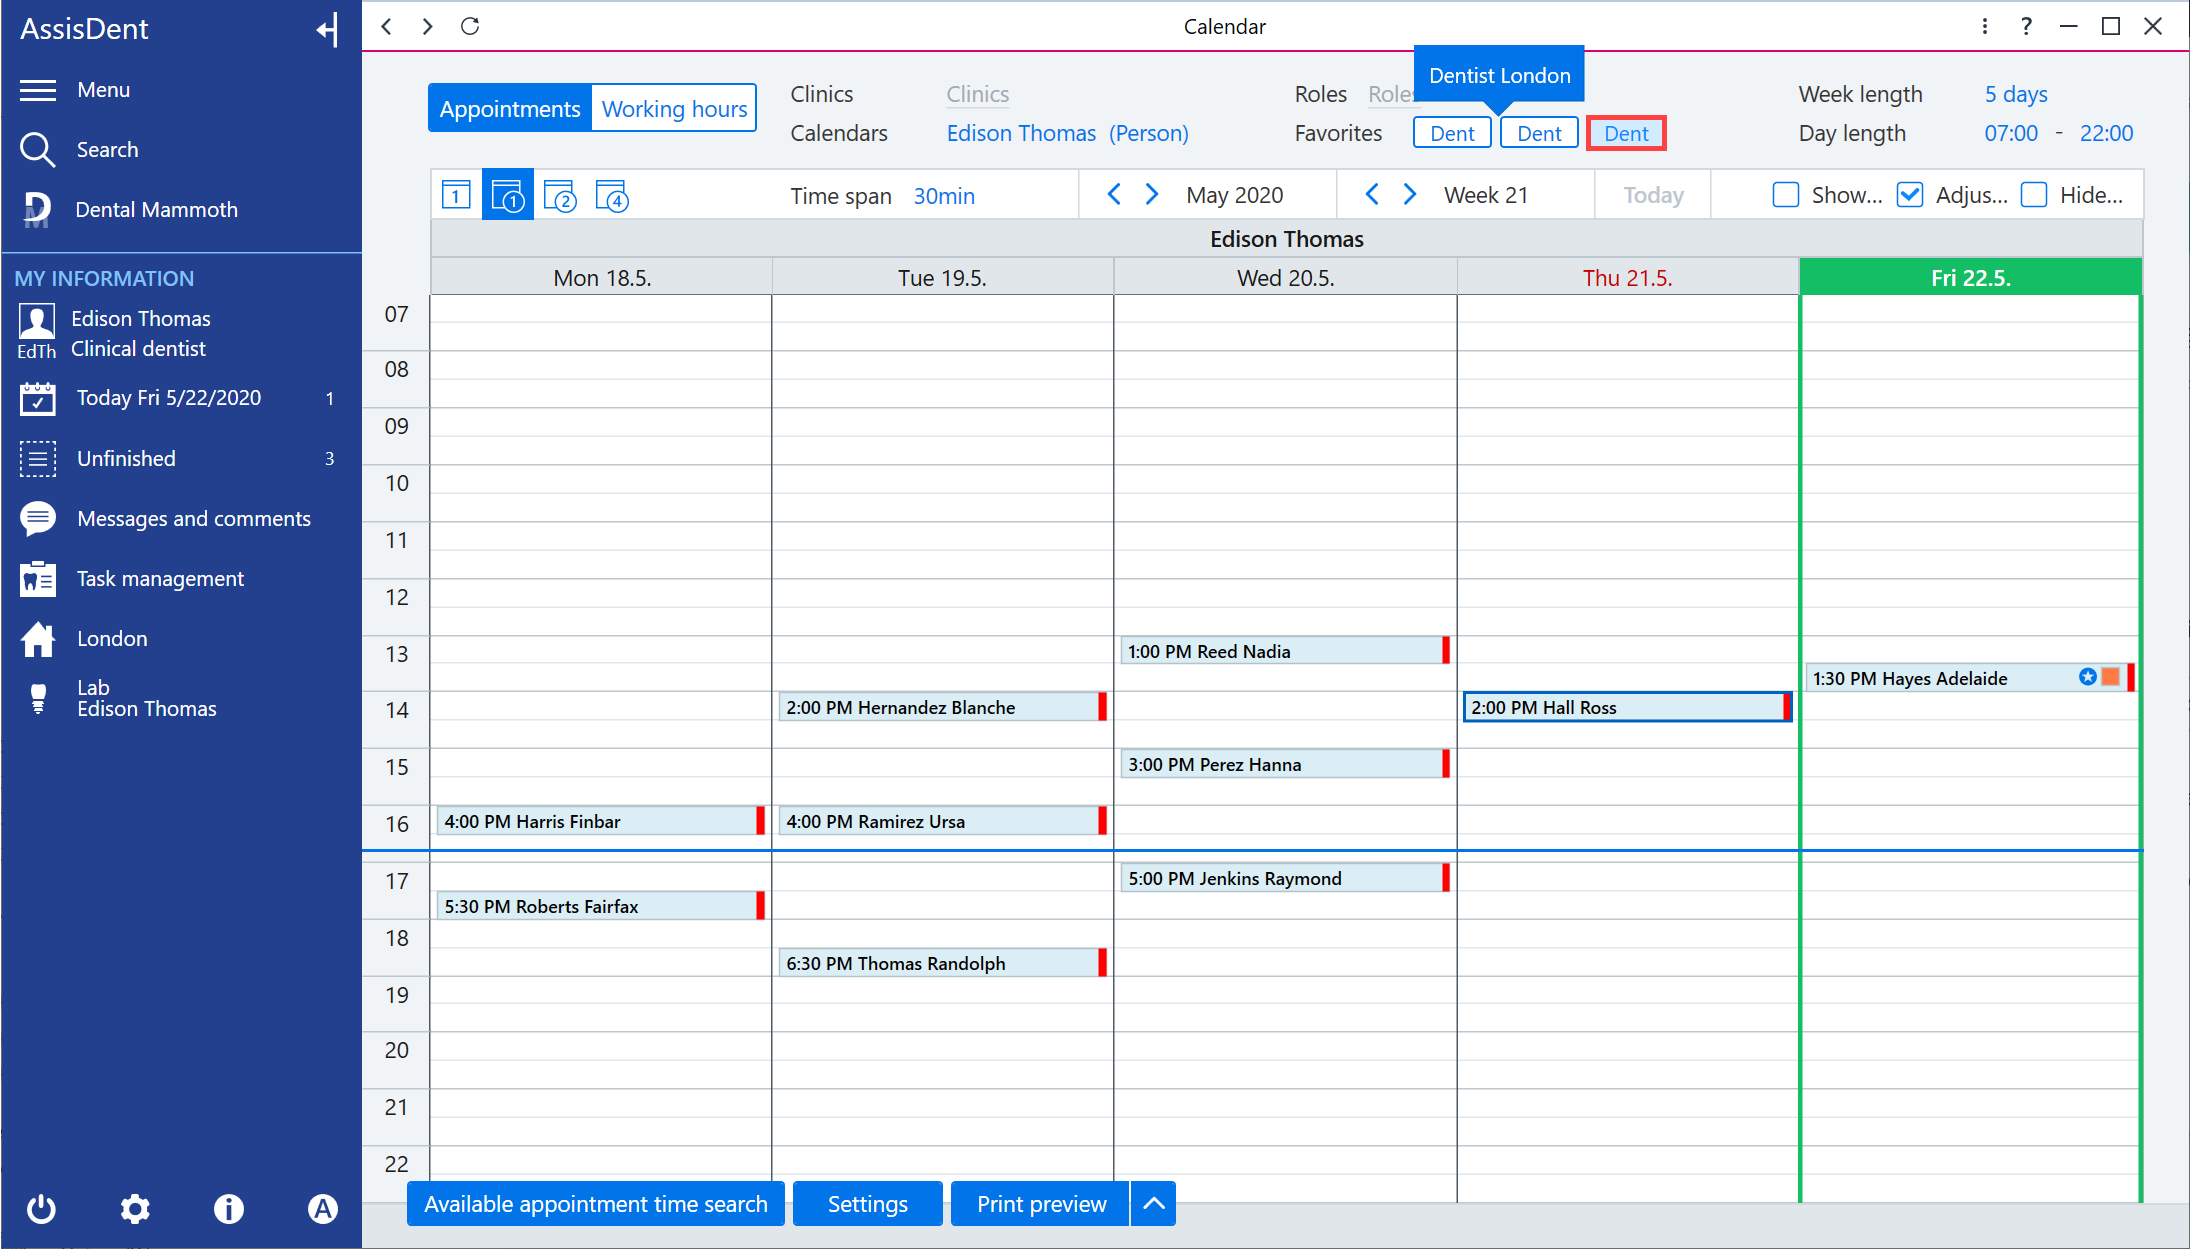Screen dimensions: 2190x1249
Task: Go to next month after May 2020
Action: (x=1152, y=194)
